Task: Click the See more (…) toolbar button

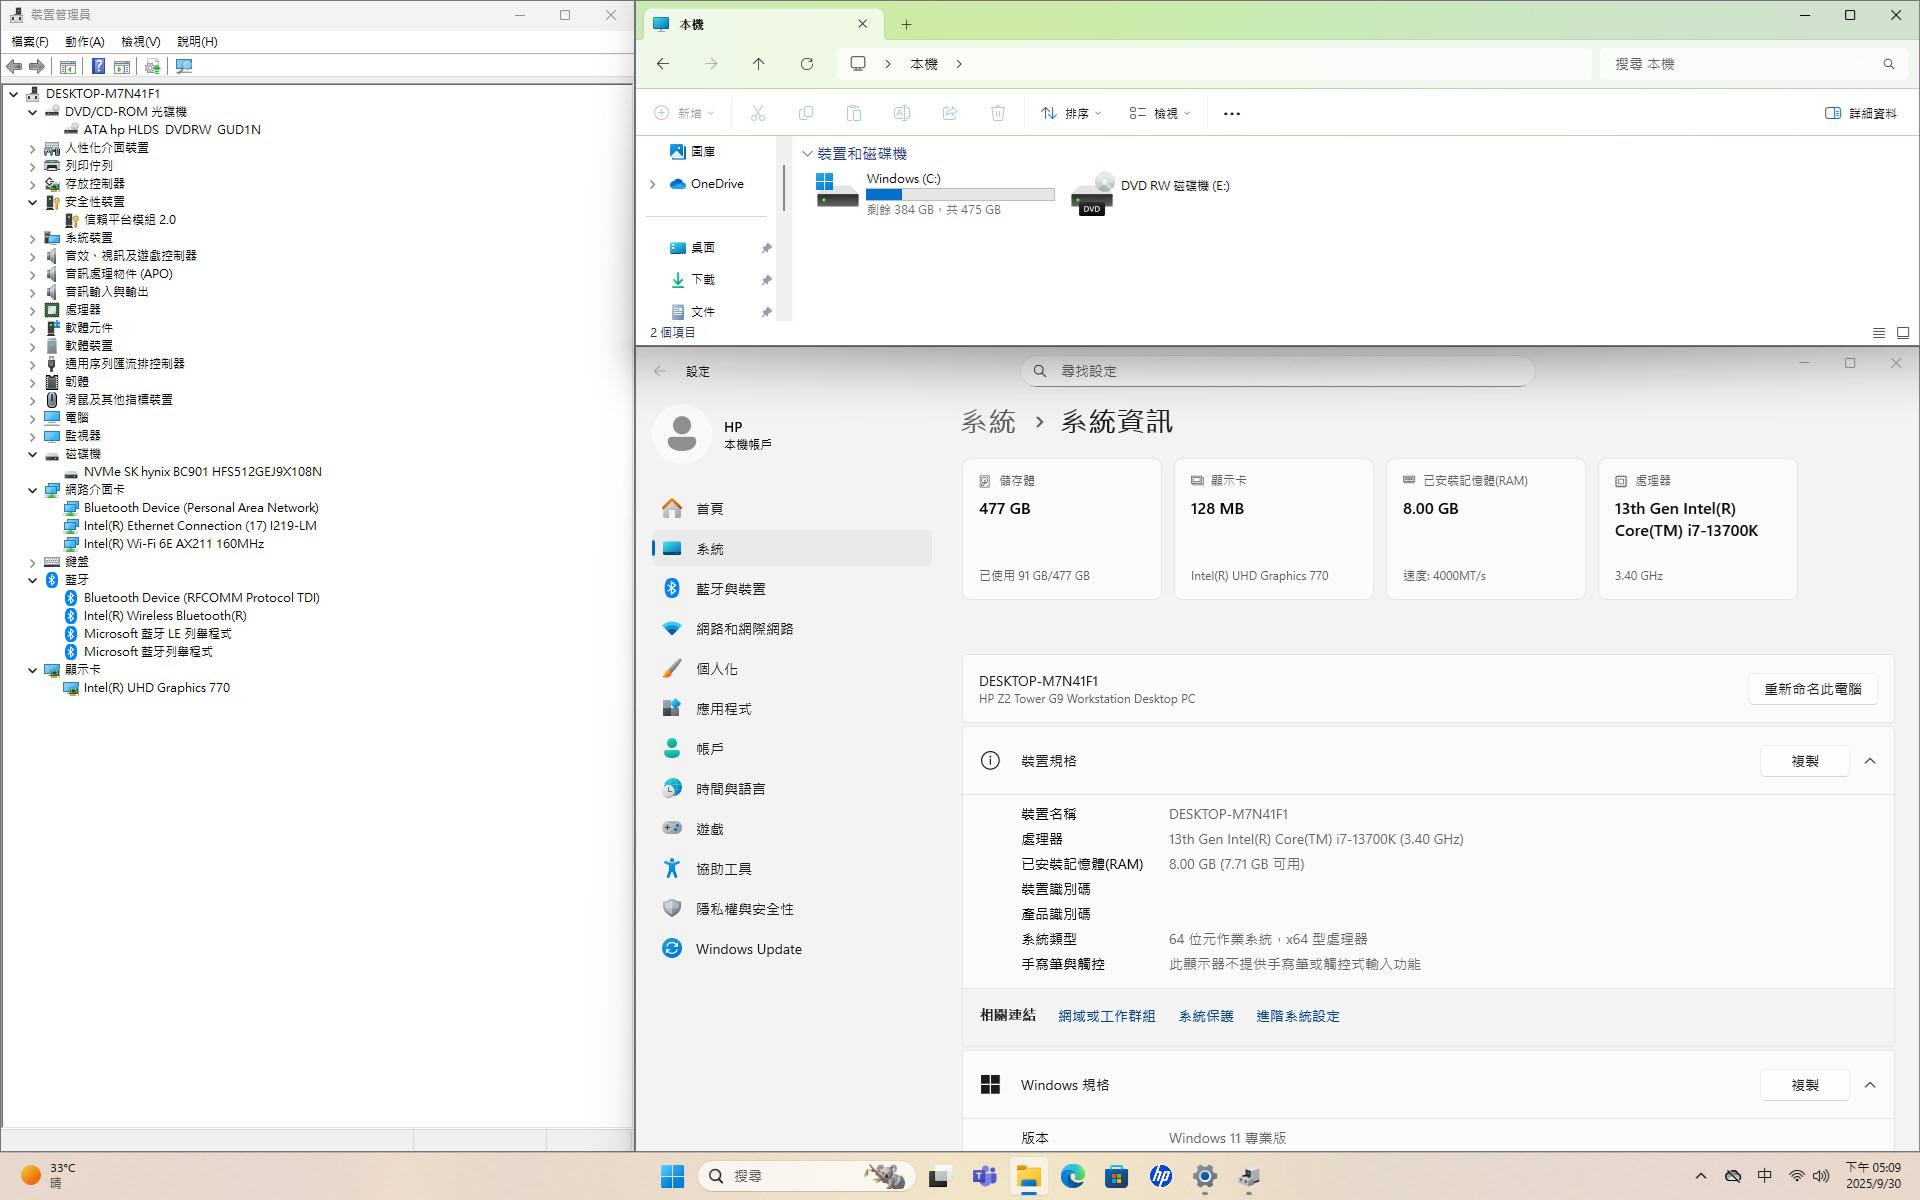Action: coord(1231,113)
